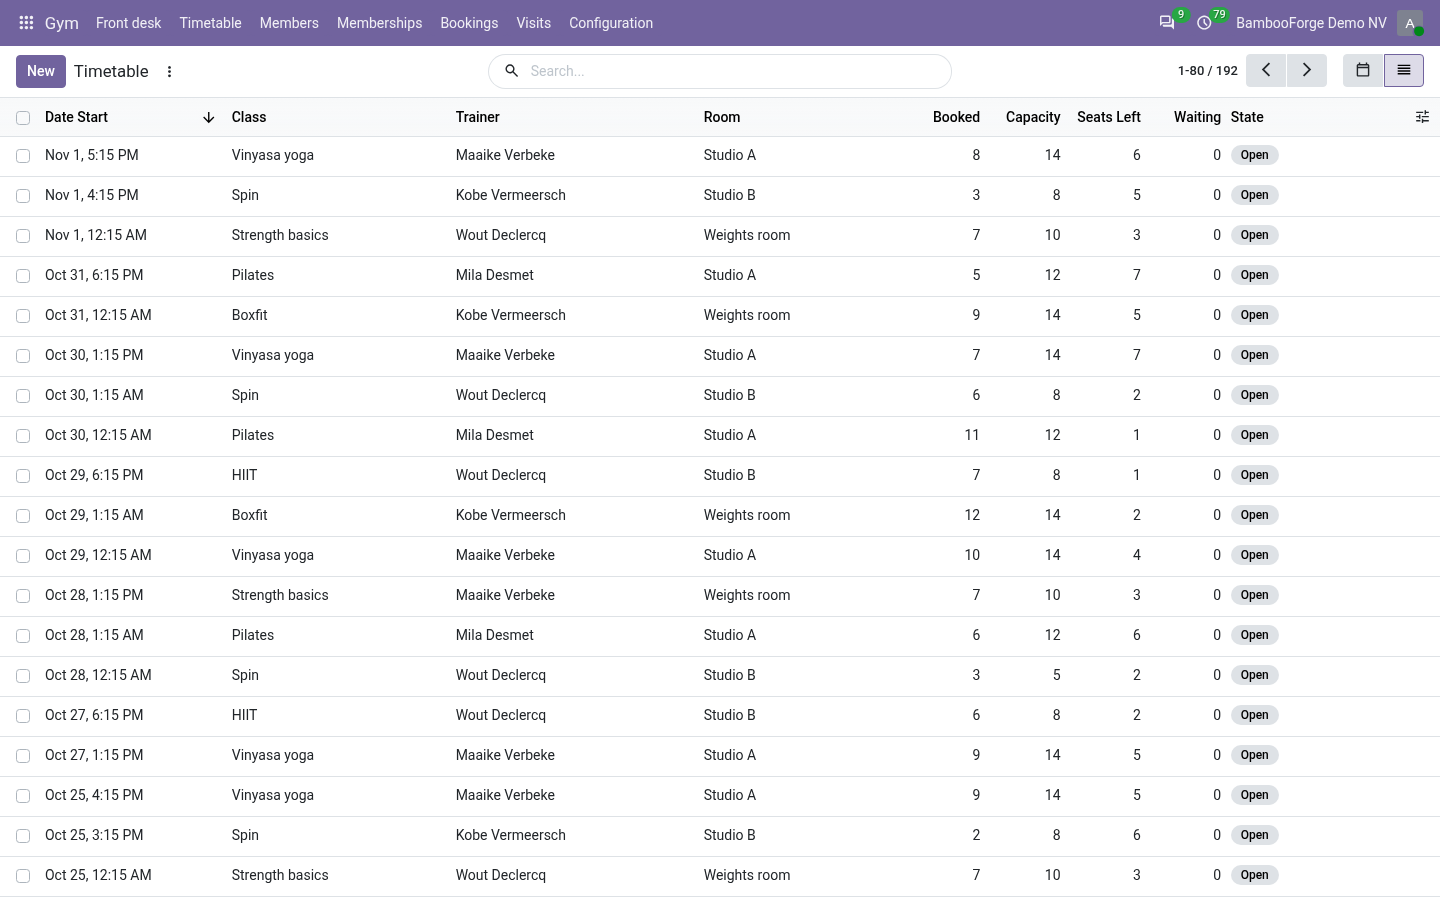Click the New button
Image resolution: width=1440 pixels, height=900 pixels.
pos(41,71)
